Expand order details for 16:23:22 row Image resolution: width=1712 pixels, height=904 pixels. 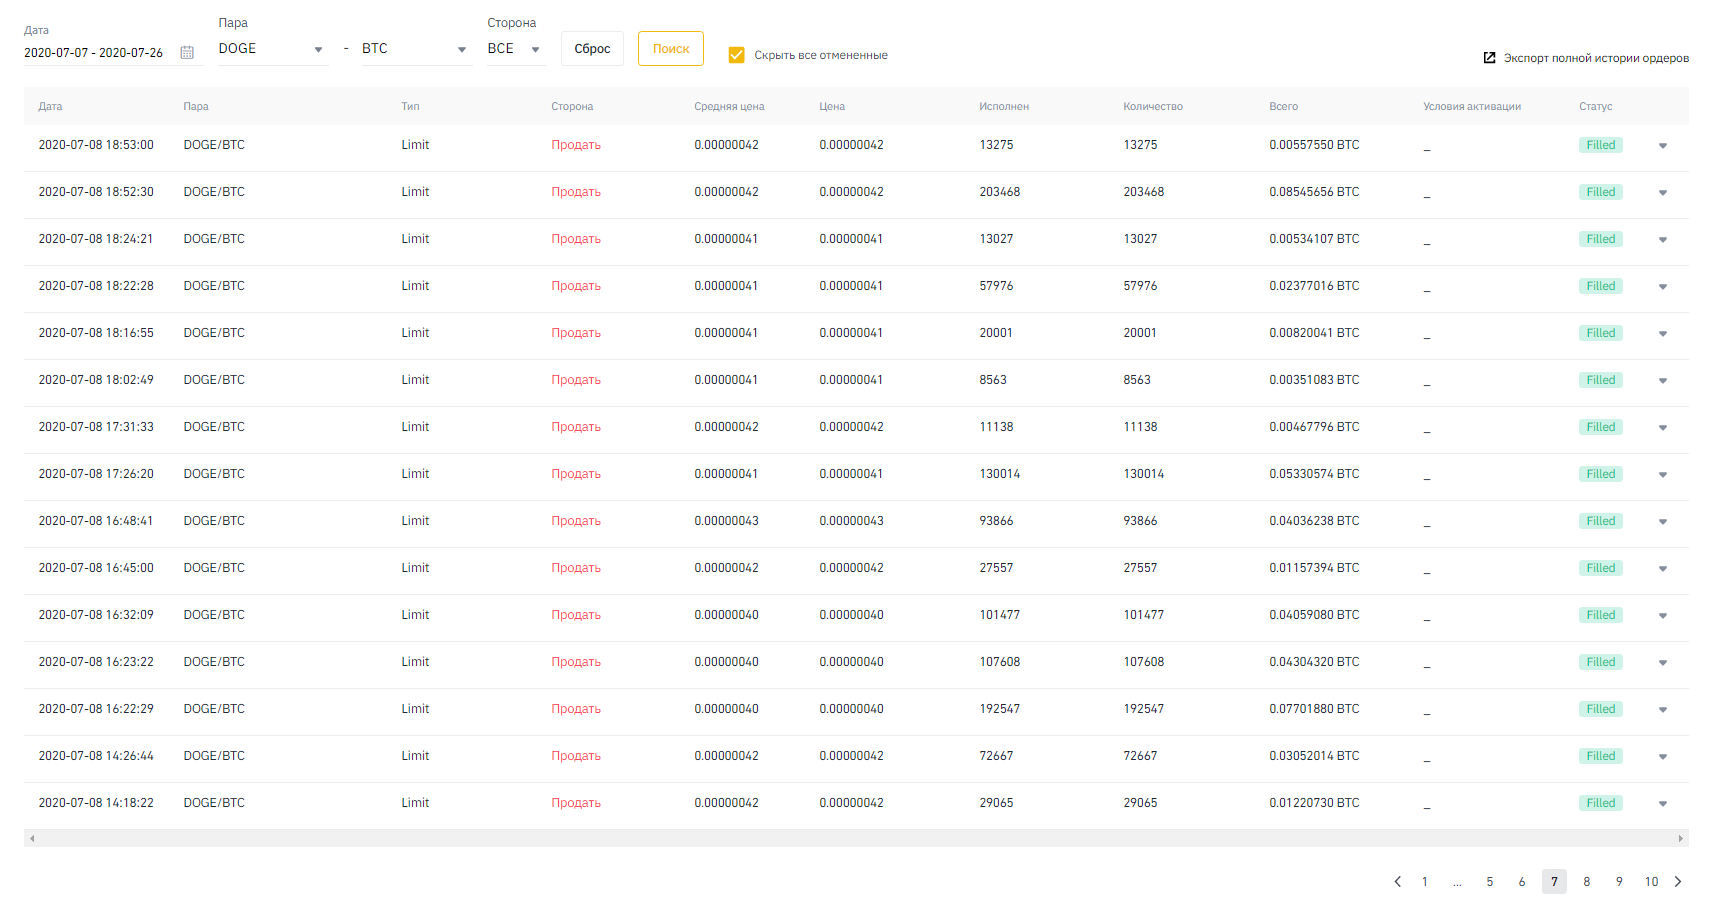pyautogui.click(x=1663, y=663)
